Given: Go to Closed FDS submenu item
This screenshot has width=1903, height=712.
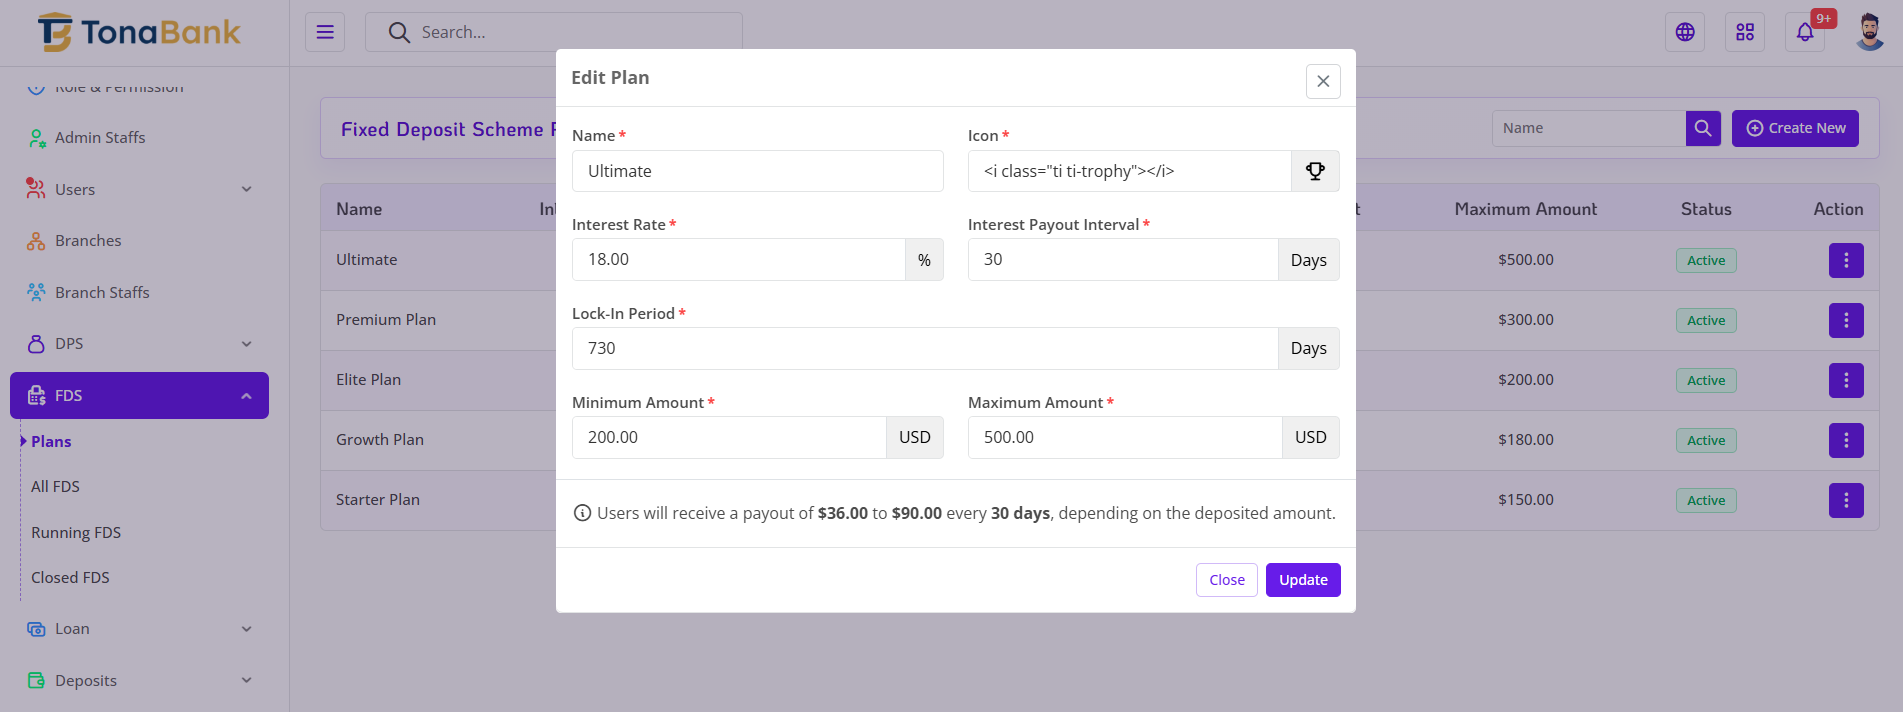Looking at the screenshot, I should click(70, 578).
